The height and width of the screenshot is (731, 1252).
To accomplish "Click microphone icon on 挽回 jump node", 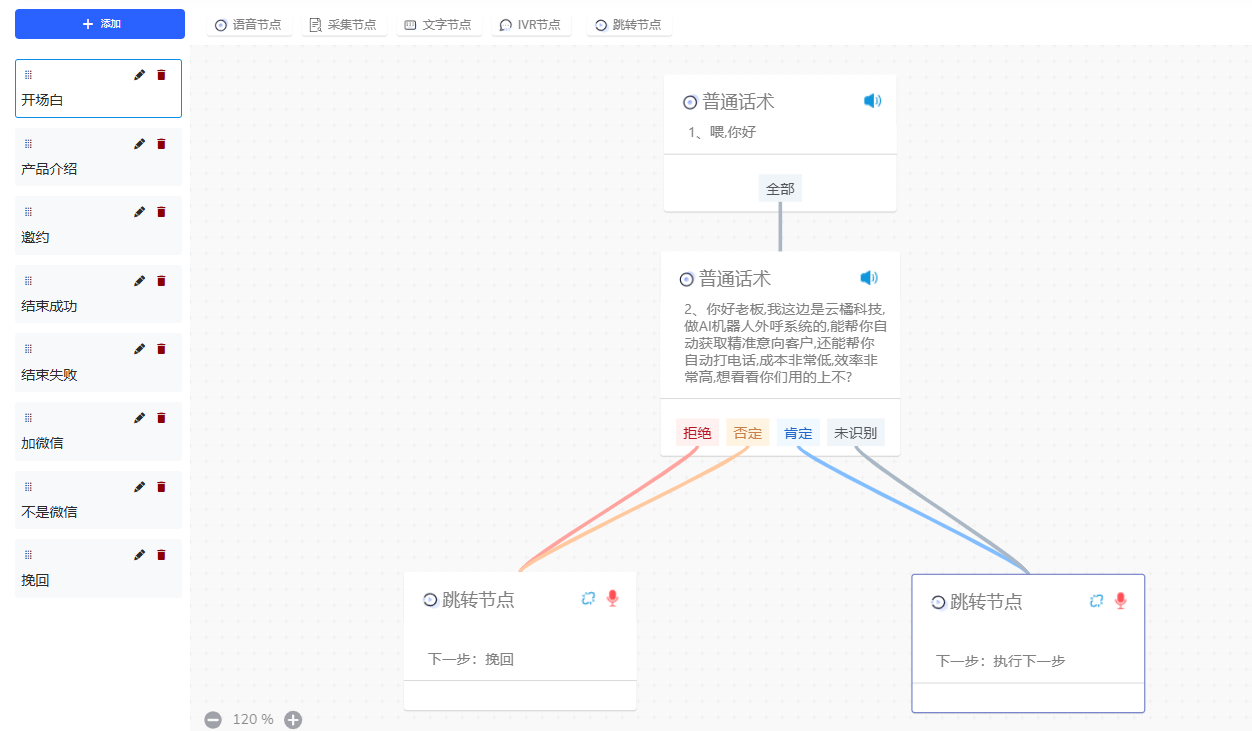I will pos(613,598).
